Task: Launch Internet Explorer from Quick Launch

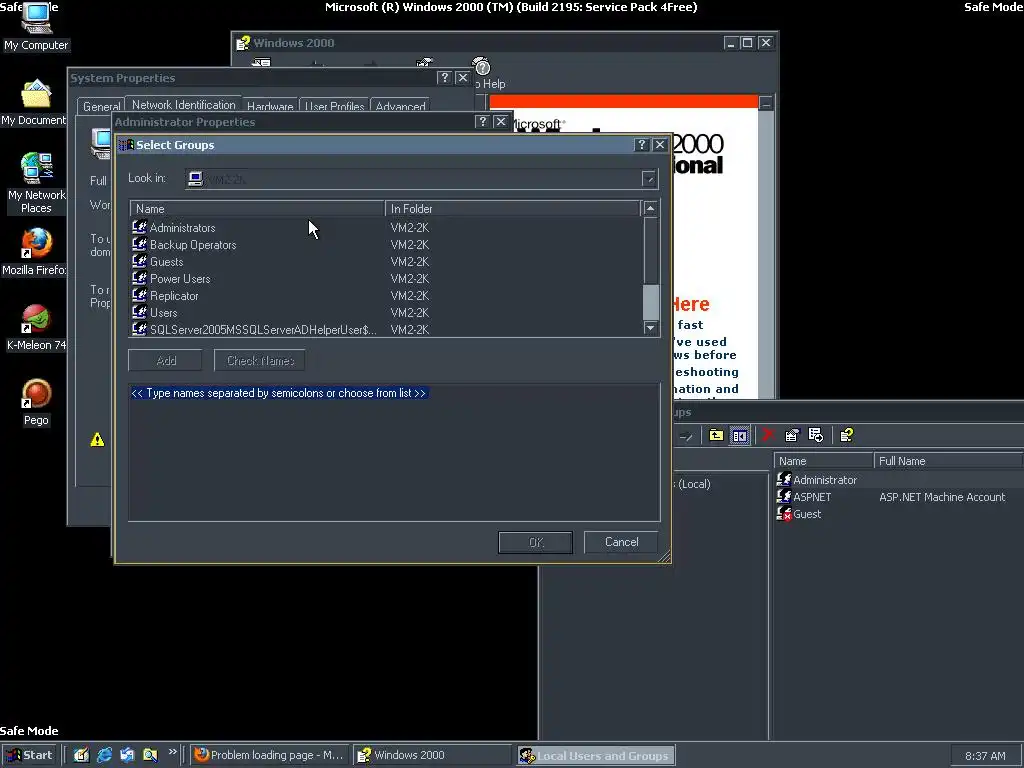Action: pos(104,755)
